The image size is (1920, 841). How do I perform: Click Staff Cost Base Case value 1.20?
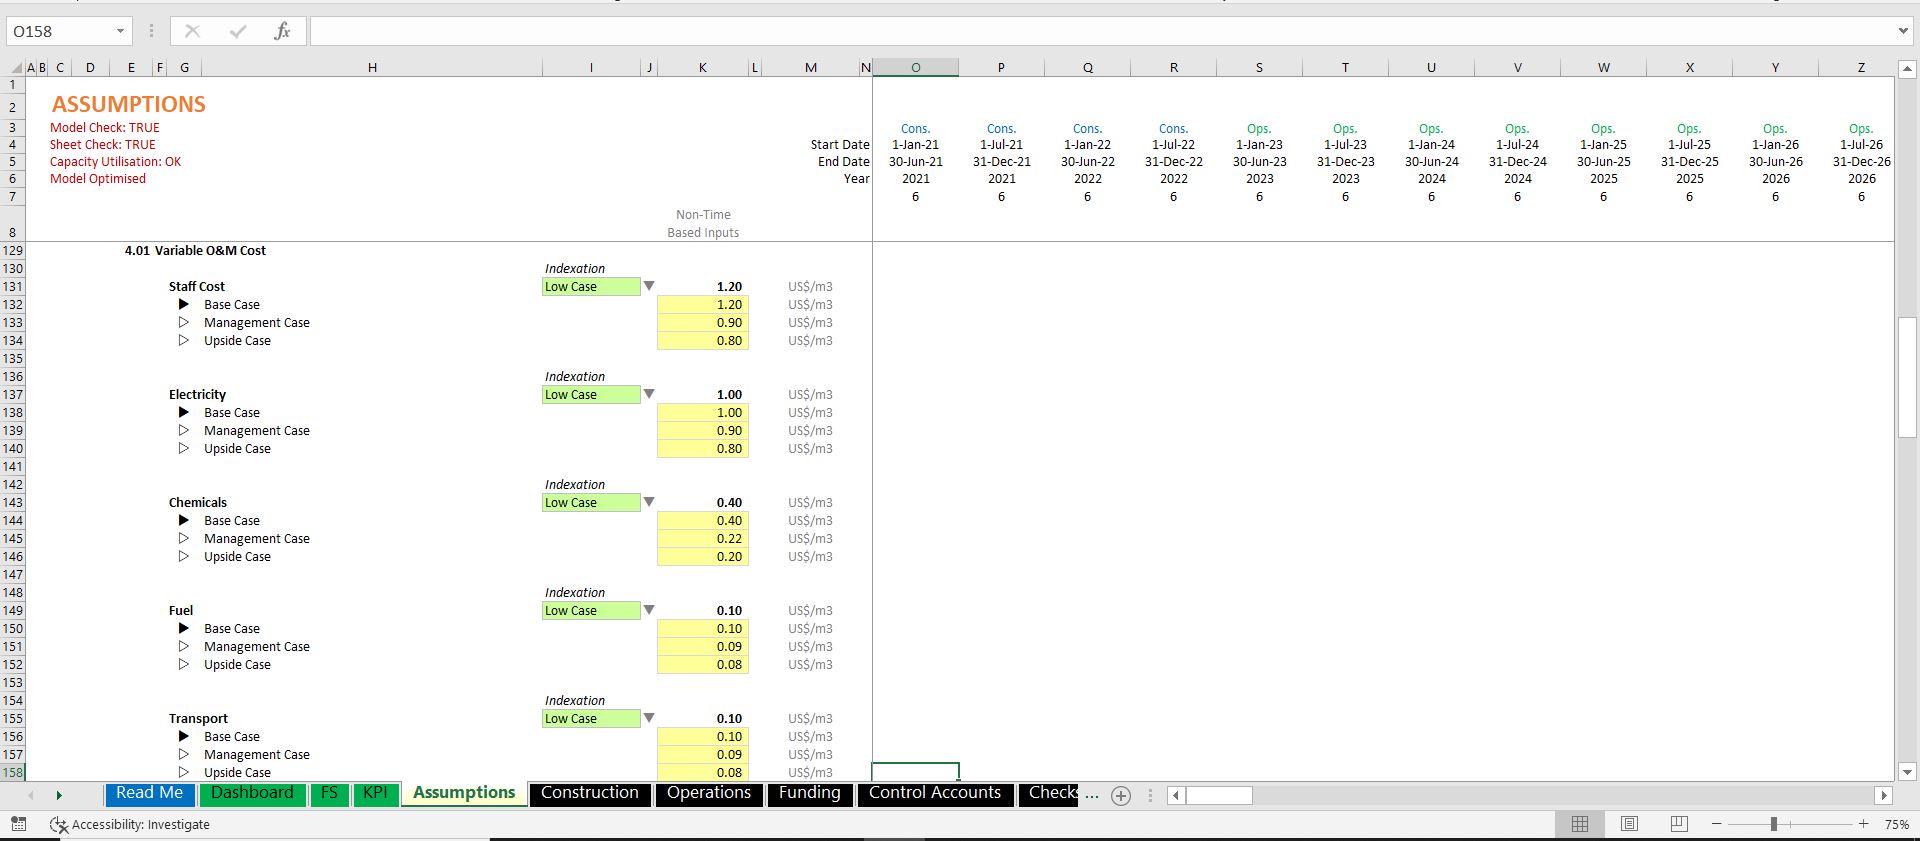703,304
